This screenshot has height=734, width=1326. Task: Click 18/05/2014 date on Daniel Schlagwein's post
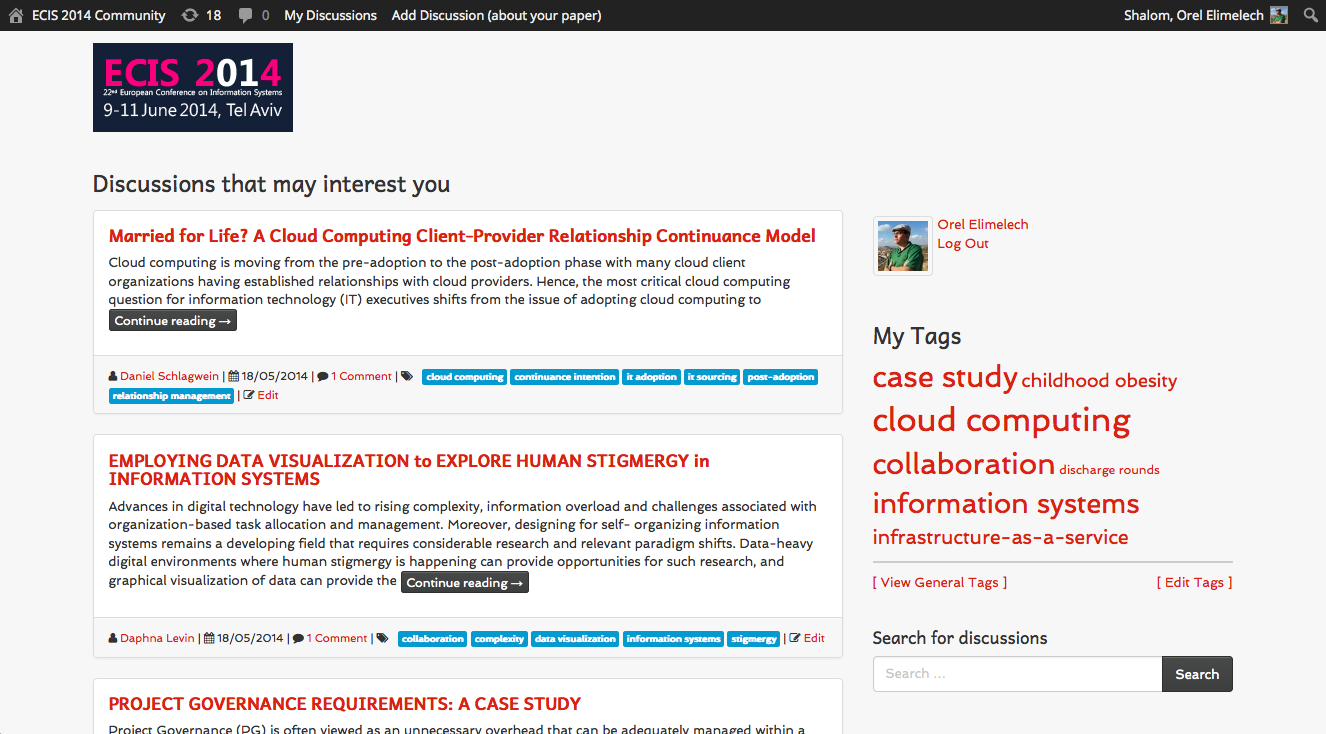pyautogui.click(x=274, y=376)
